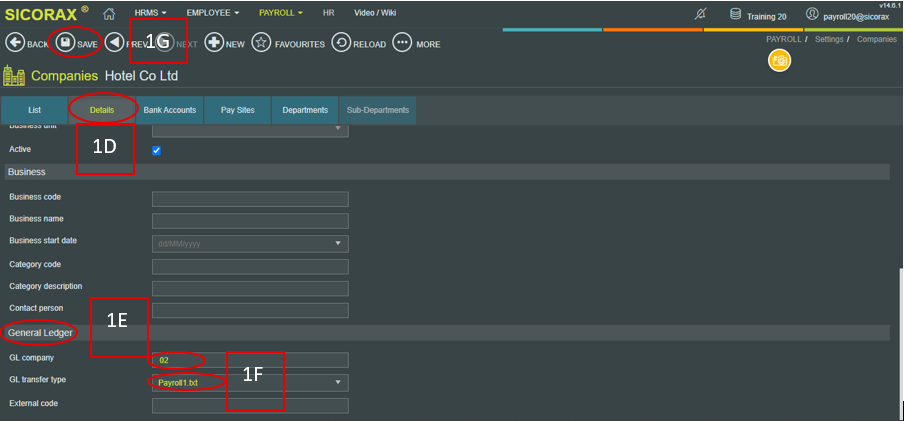
Task: Click the Companies page heading
Action: [65, 76]
